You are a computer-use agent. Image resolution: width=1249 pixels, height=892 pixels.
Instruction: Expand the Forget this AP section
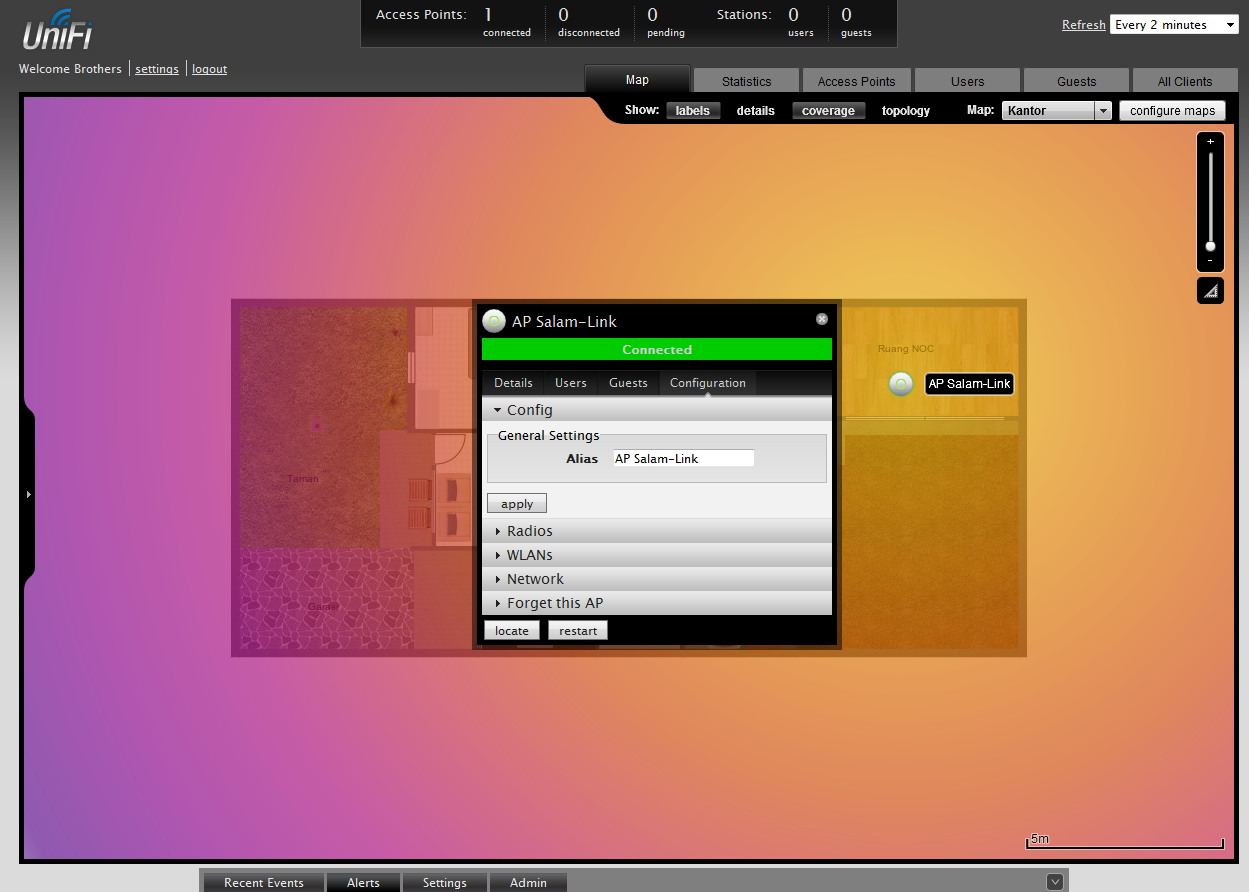click(657, 603)
